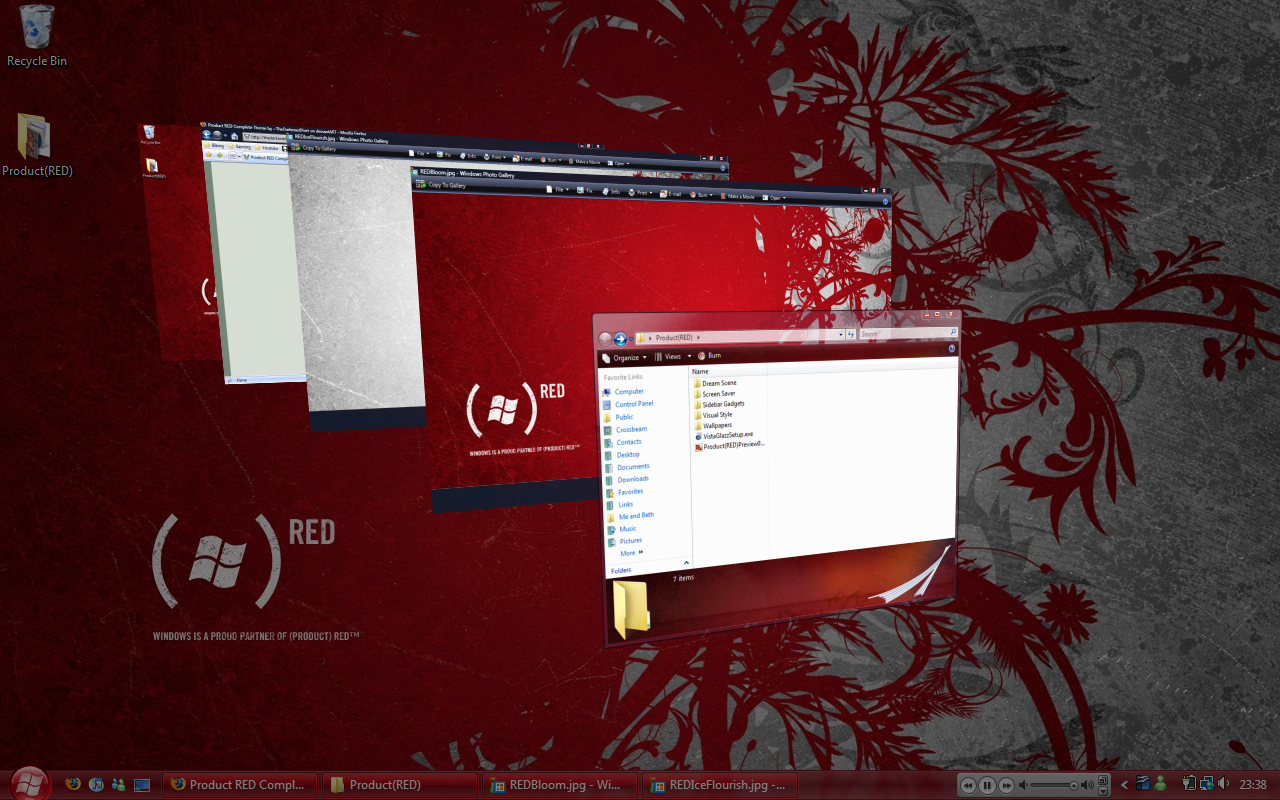Open the Downloads favorite link
Viewport: 1280px width, 800px height.
tap(633, 479)
